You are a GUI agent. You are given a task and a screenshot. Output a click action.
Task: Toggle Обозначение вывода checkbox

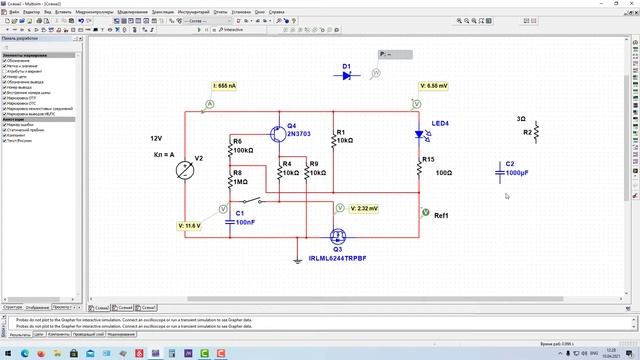click(4, 82)
